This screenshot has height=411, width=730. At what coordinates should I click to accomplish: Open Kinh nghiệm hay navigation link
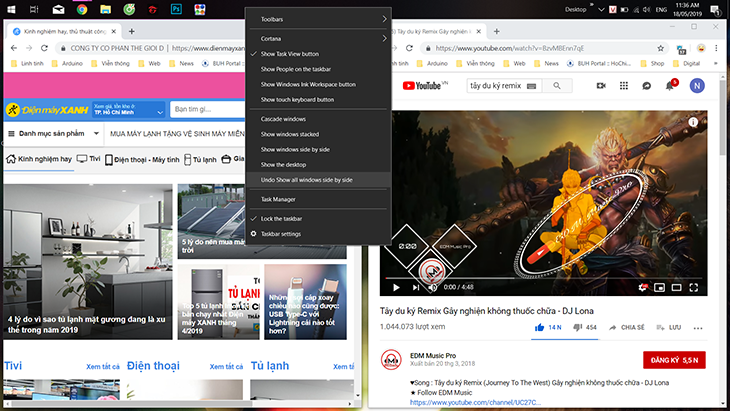pyautogui.click(x=39, y=159)
